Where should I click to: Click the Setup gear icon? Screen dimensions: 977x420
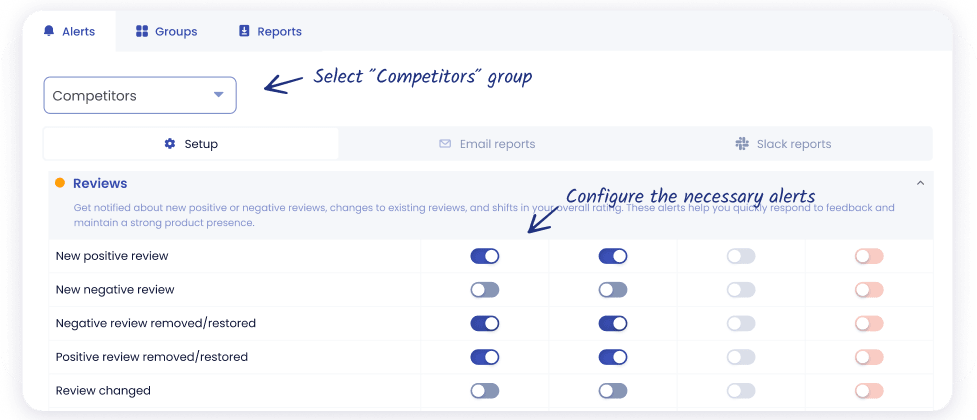[x=170, y=144]
